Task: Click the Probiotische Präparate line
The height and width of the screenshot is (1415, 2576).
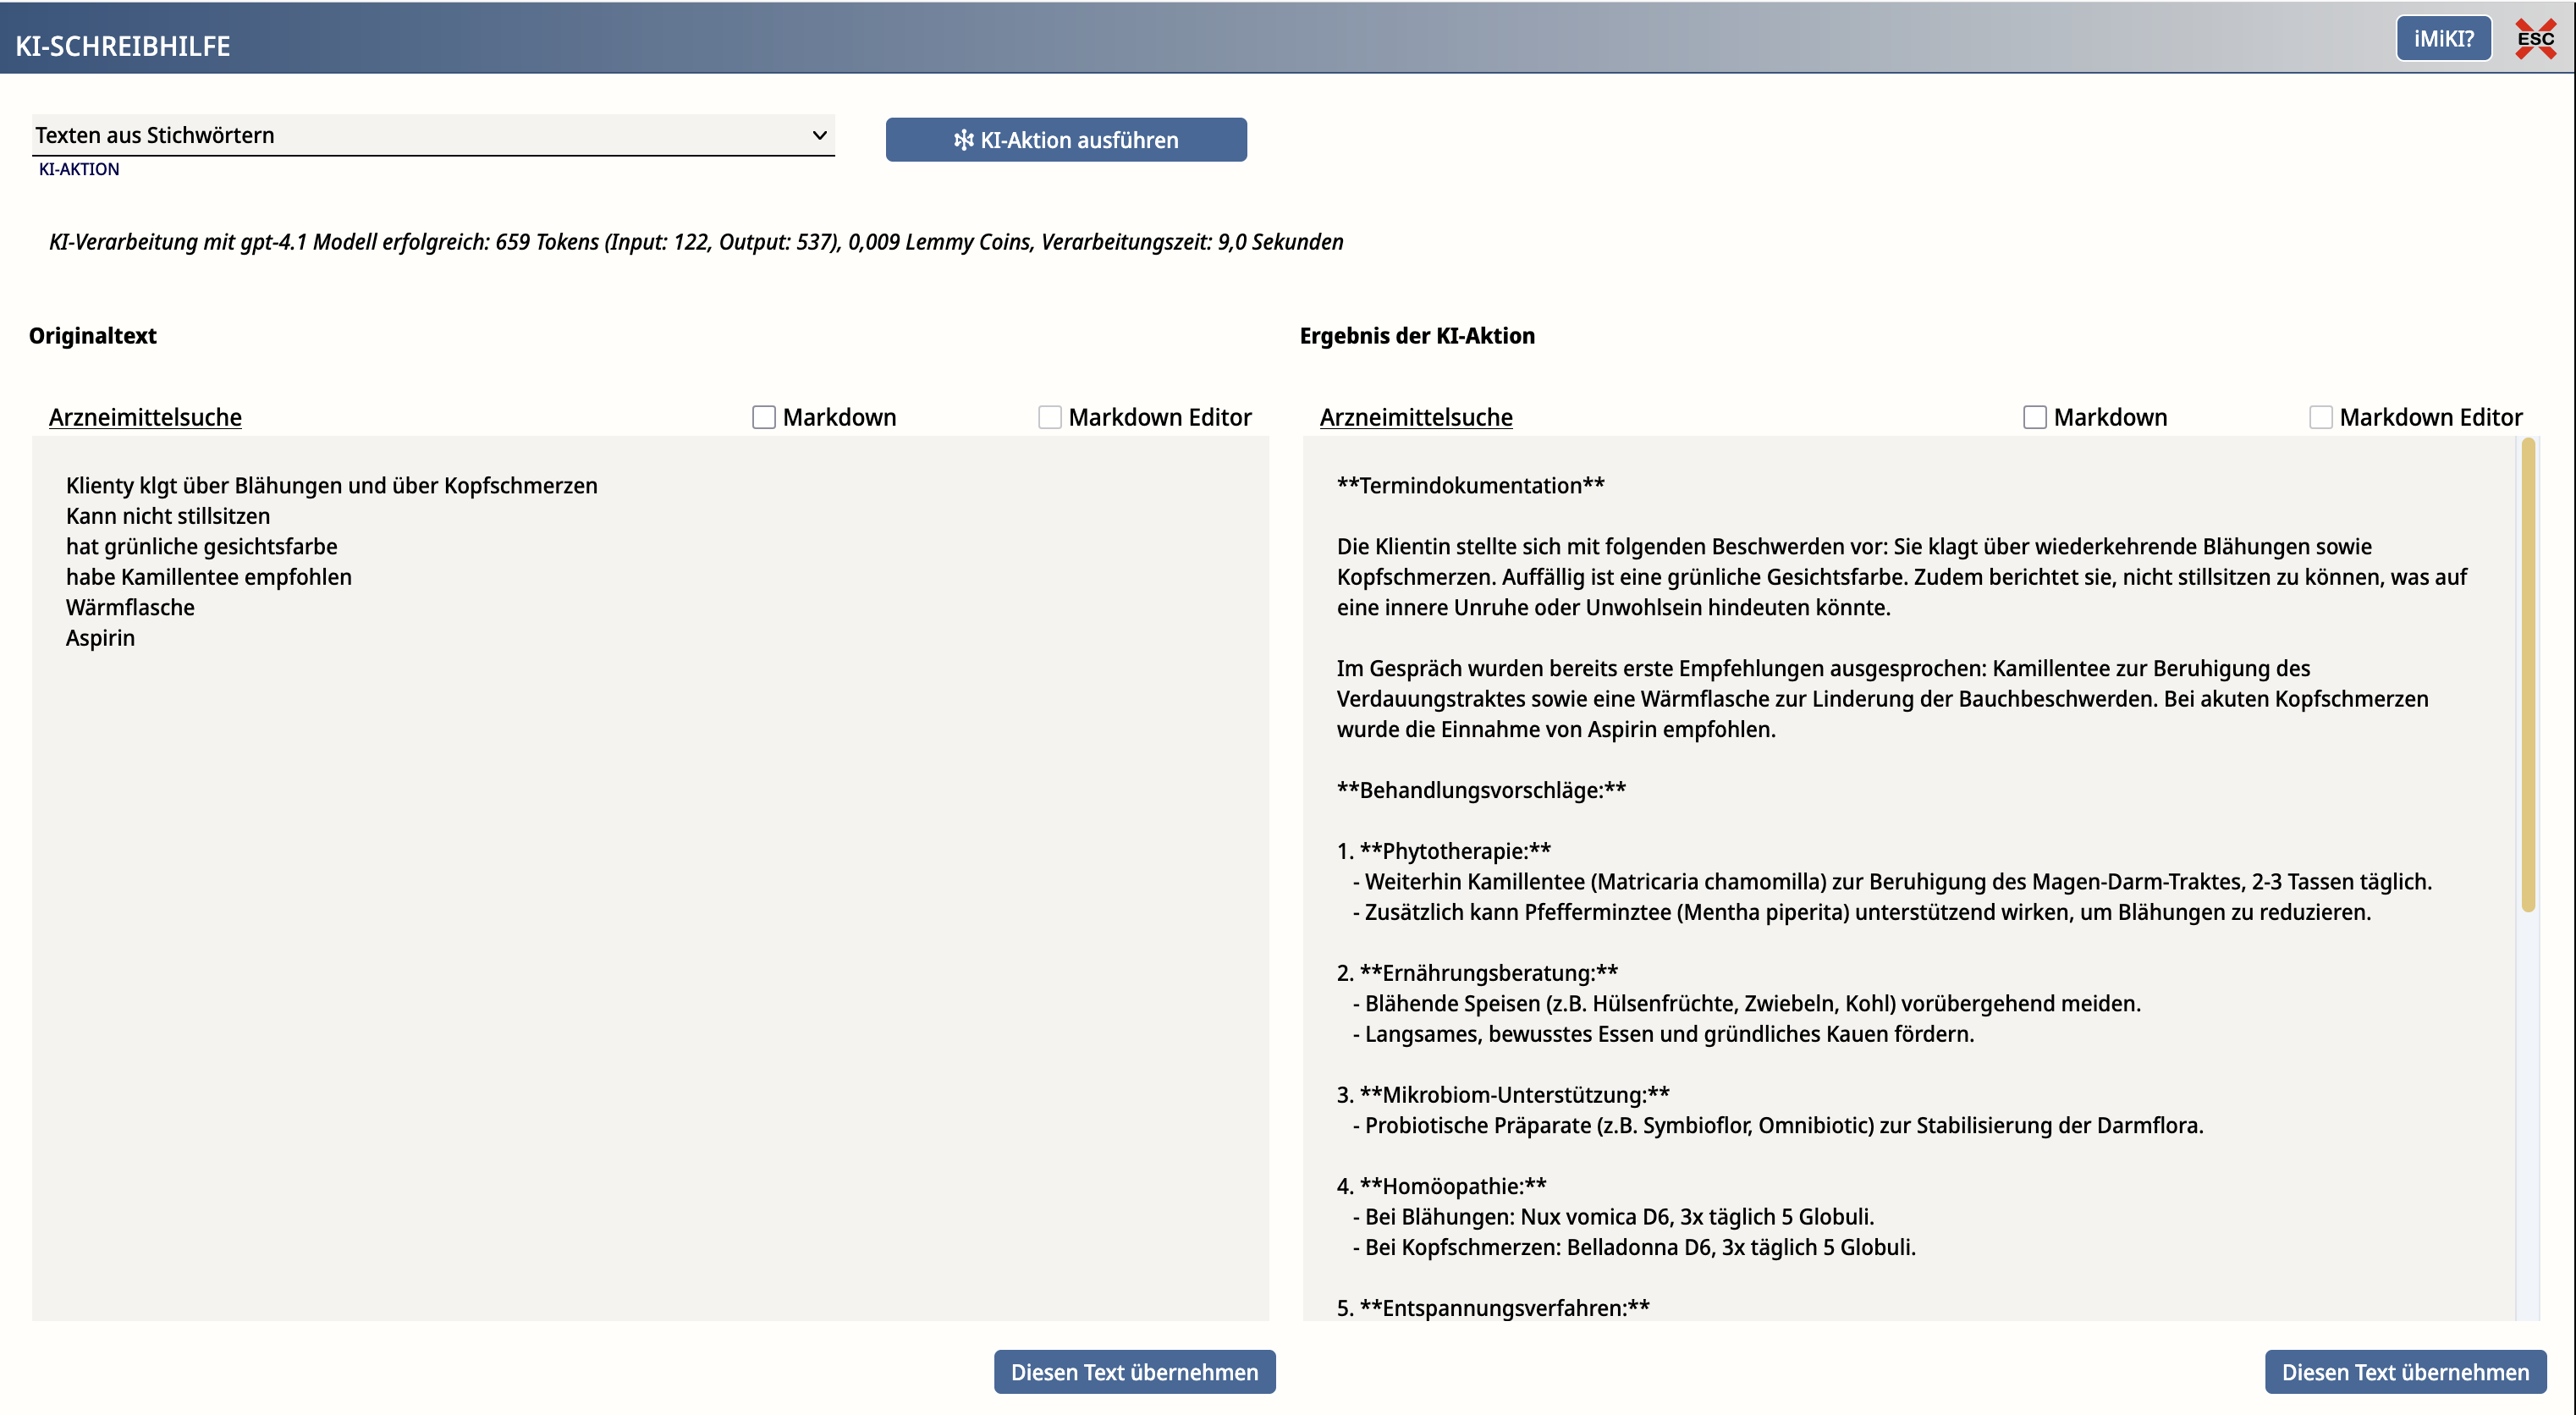Action: 1778,1126
